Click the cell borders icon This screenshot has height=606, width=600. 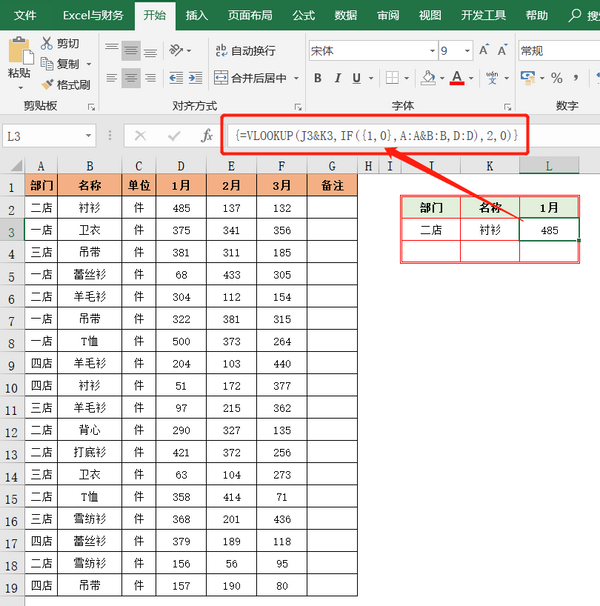[x=392, y=78]
